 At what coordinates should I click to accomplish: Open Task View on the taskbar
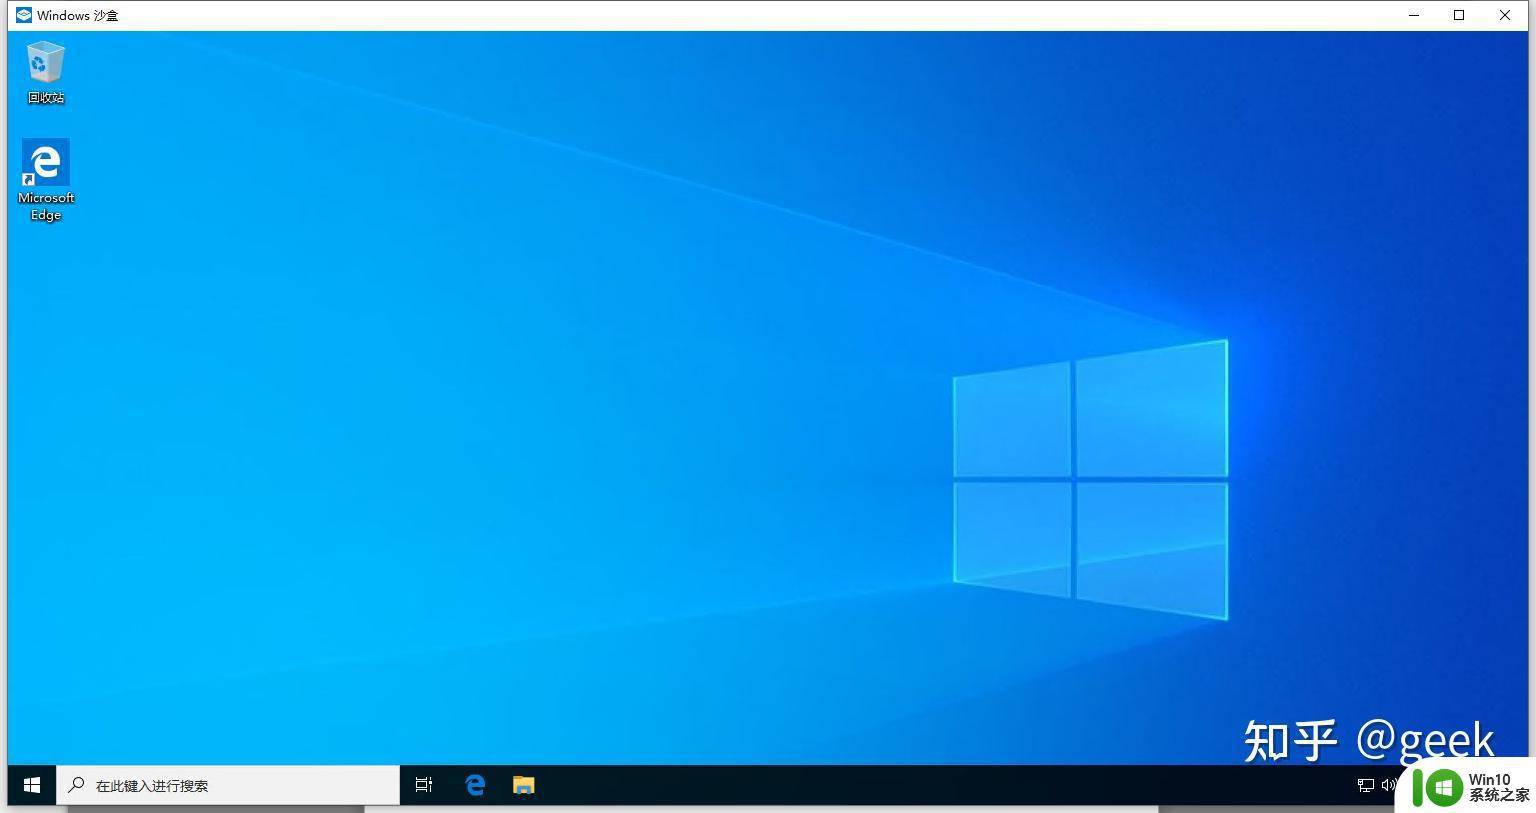(x=424, y=785)
